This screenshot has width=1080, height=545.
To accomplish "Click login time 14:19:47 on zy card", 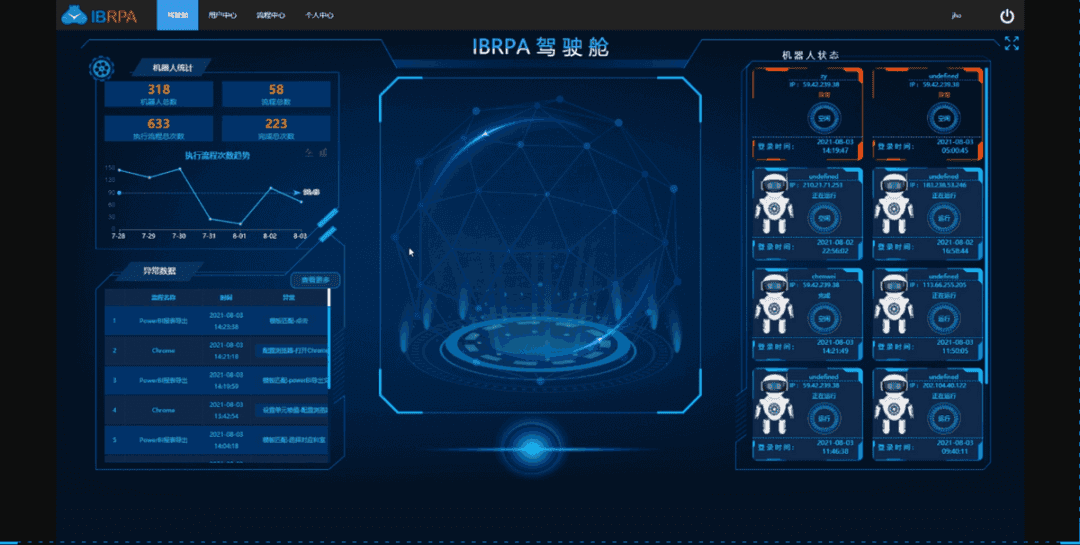I will [x=833, y=150].
